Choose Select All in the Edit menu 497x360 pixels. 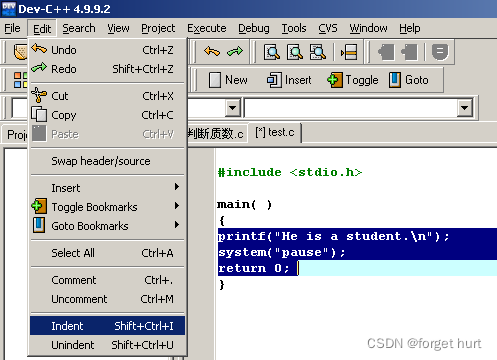tap(107, 253)
